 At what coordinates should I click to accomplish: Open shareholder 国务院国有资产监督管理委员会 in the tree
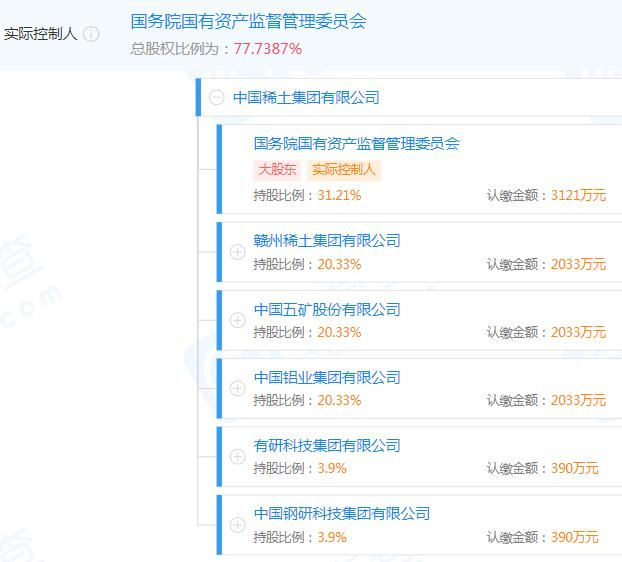tap(357, 143)
